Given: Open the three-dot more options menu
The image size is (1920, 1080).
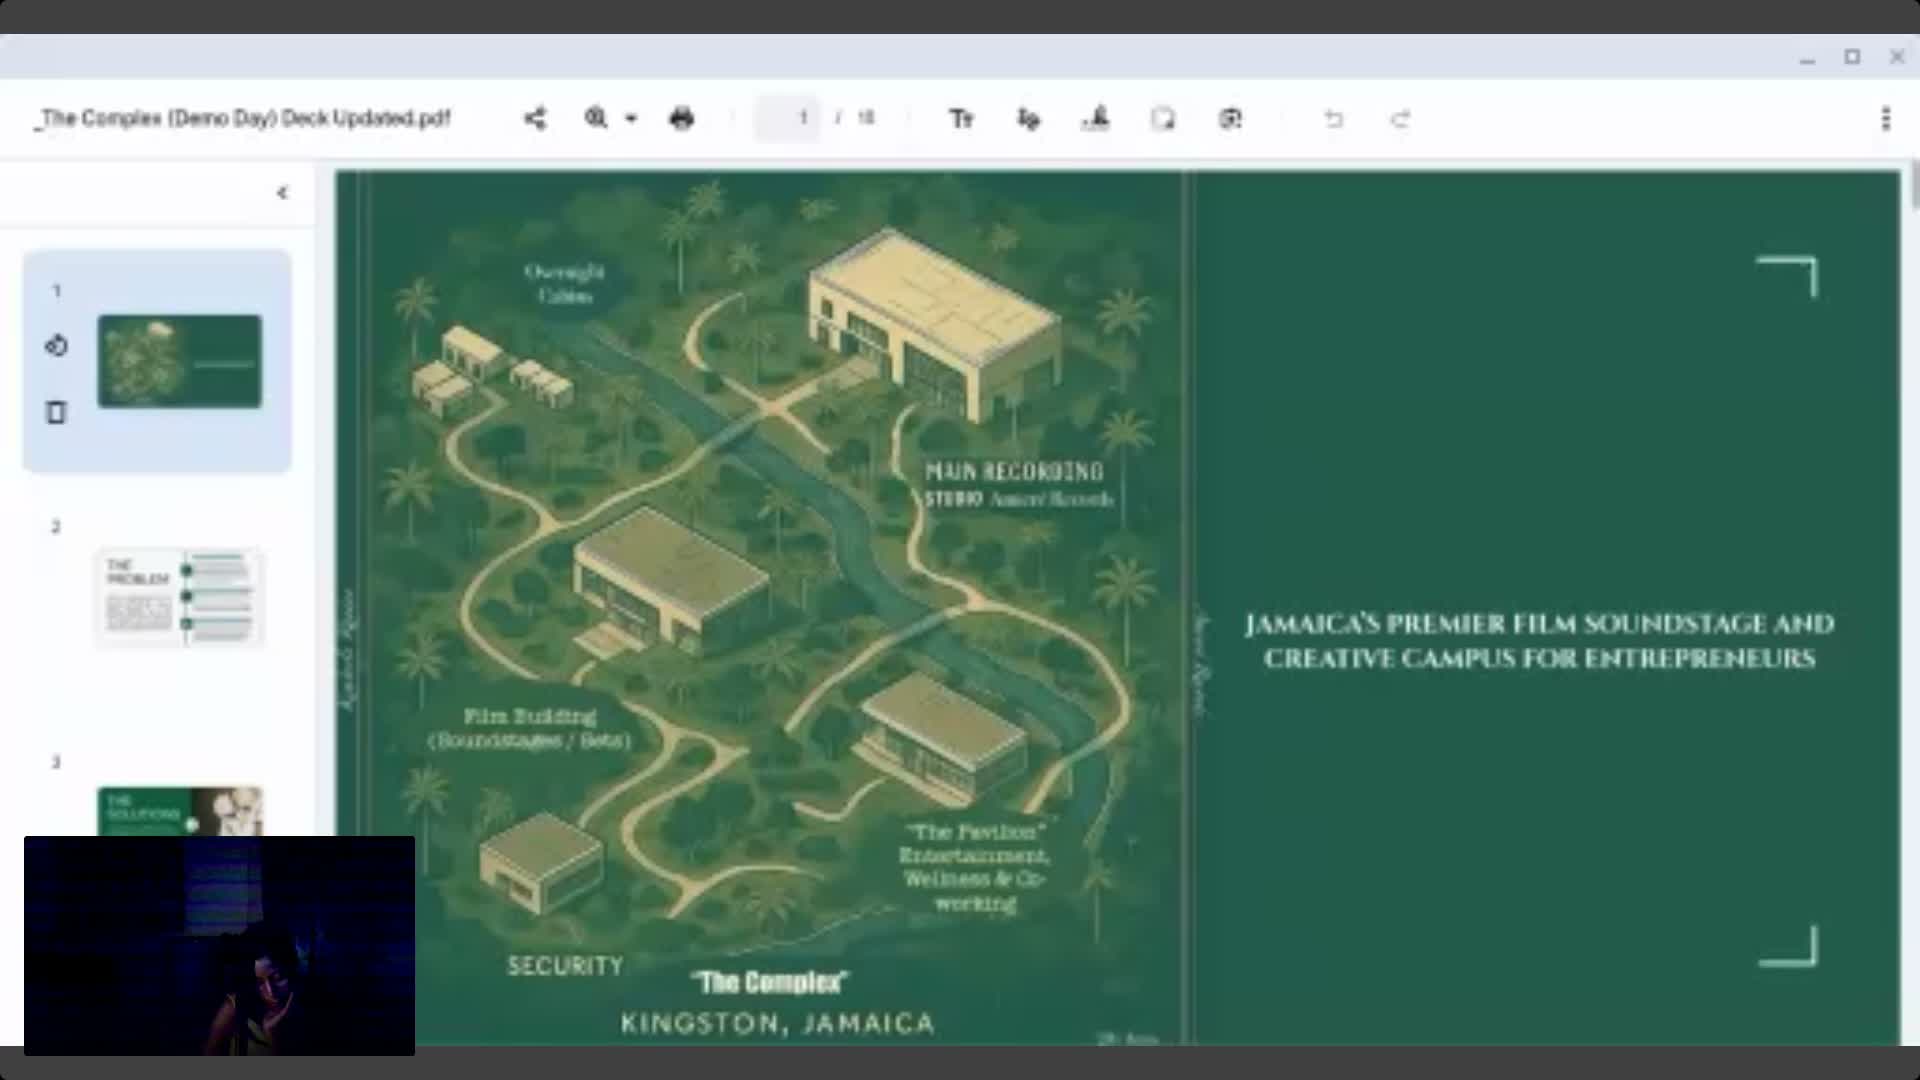Looking at the screenshot, I should point(1886,119).
